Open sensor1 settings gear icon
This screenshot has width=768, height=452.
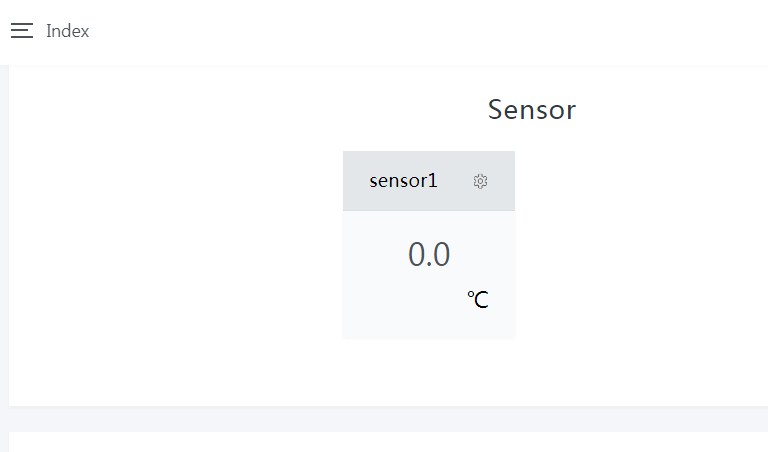coord(480,181)
